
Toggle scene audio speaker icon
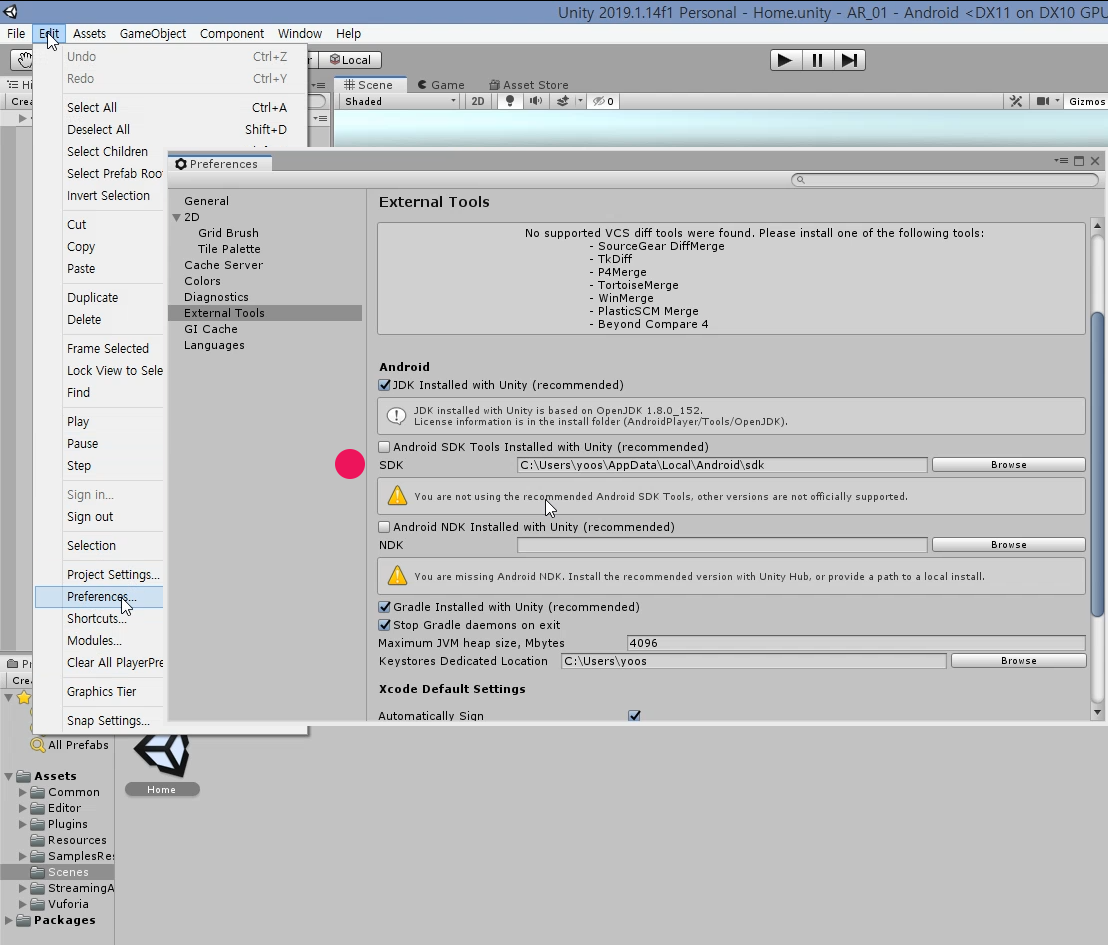536,101
